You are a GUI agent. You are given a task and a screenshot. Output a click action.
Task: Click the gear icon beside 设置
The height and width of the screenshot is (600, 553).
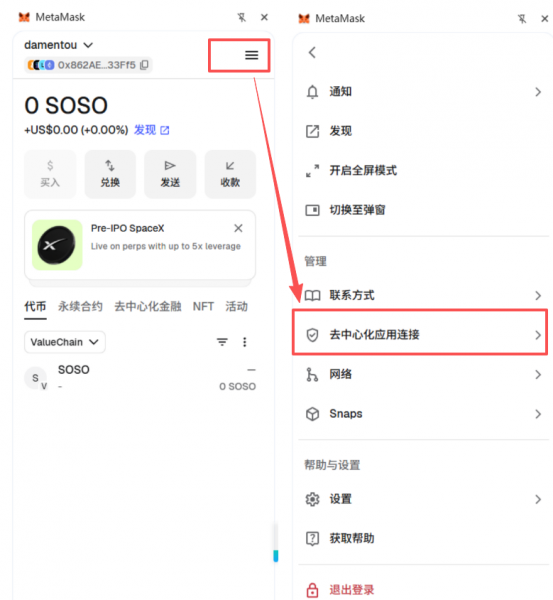pyautogui.click(x=312, y=499)
